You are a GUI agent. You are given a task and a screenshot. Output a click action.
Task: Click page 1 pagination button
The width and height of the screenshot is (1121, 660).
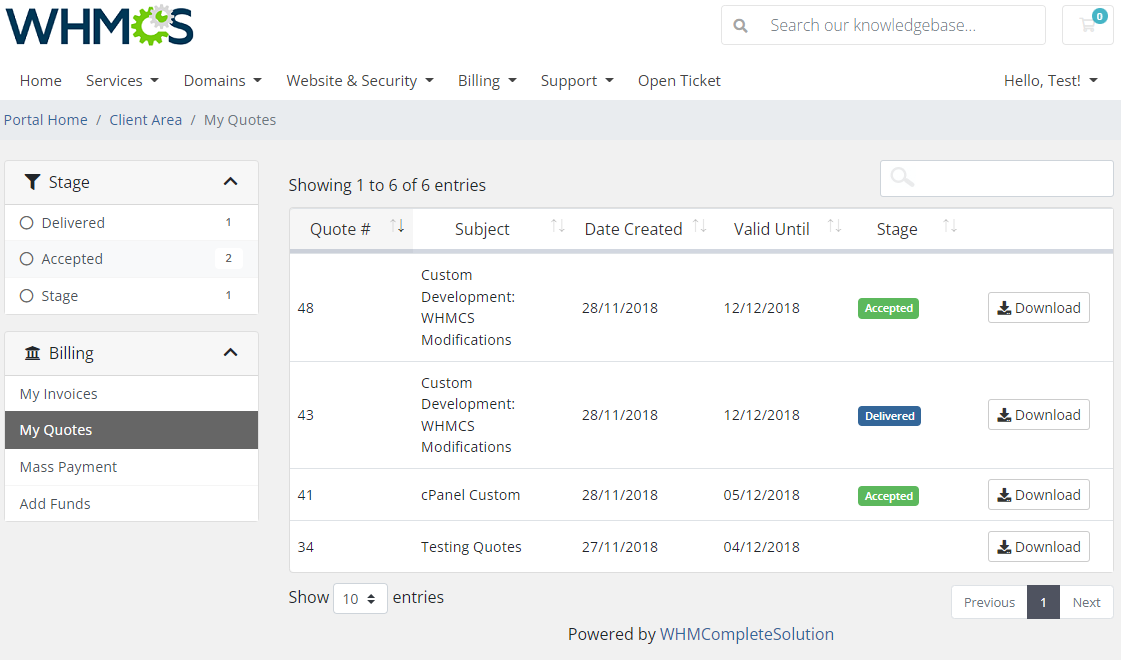1044,602
